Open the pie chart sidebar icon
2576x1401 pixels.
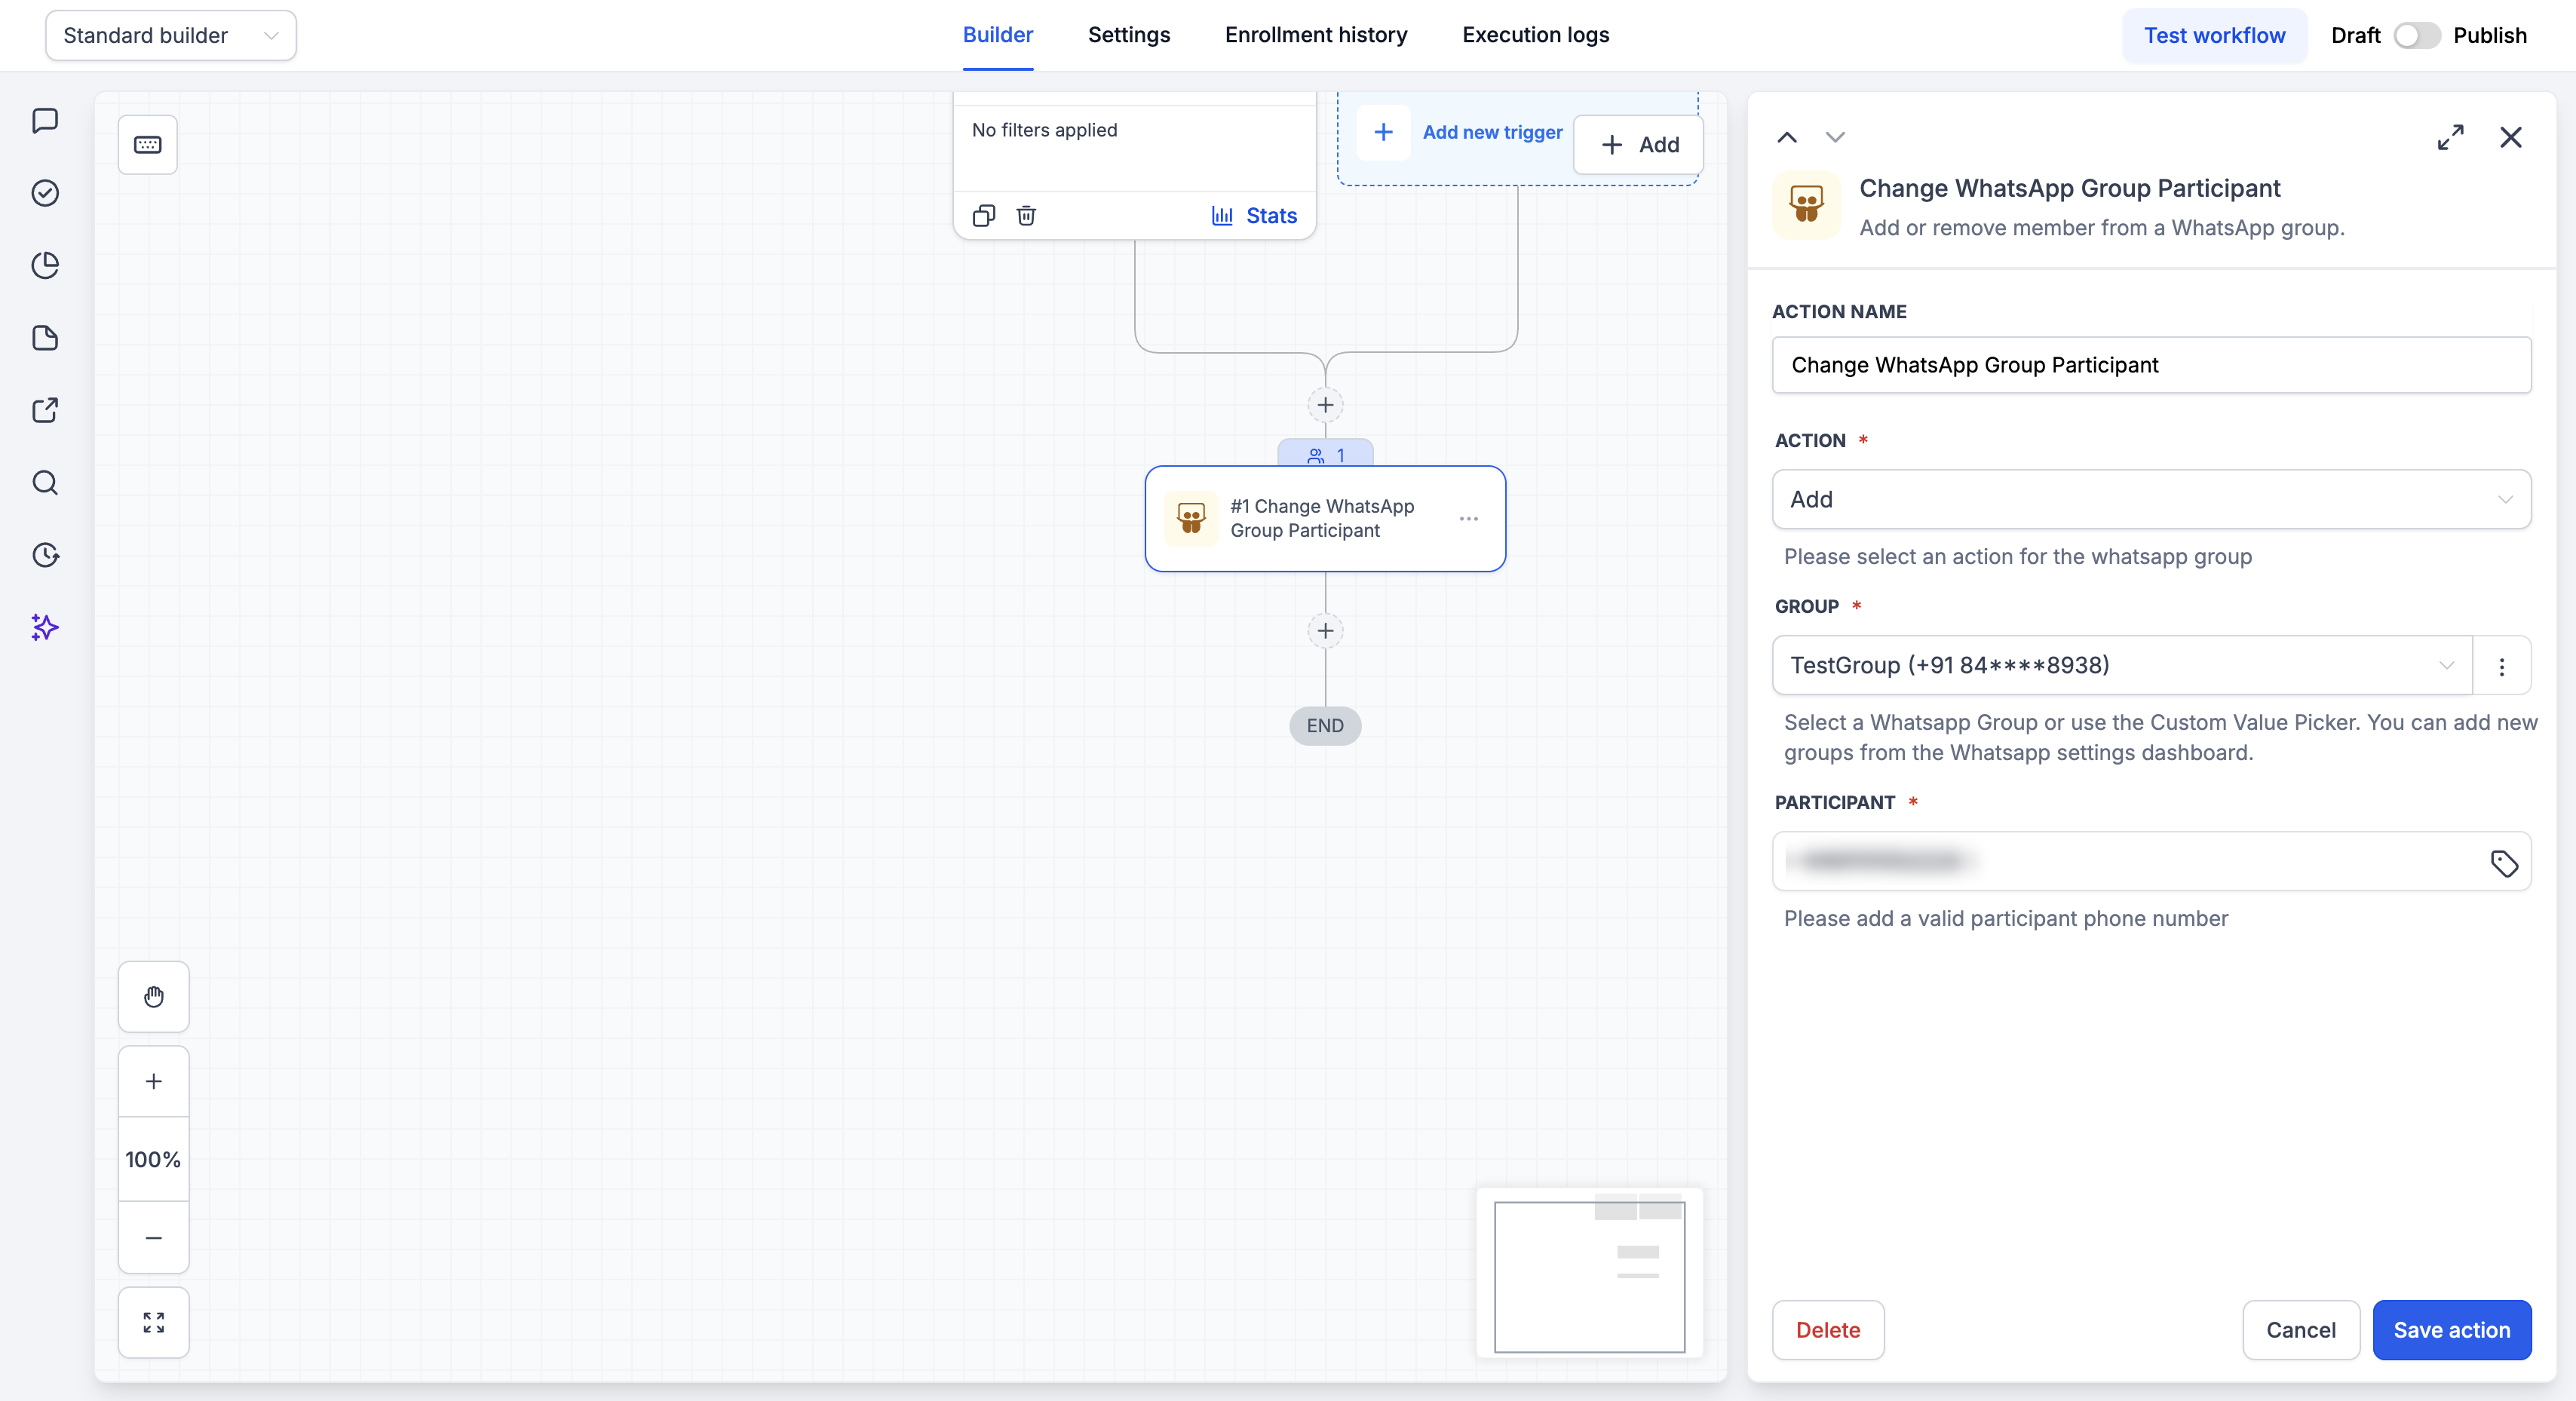tap(45, 265)
